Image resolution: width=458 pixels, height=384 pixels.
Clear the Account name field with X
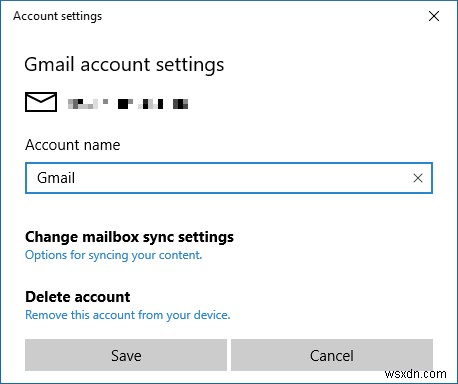(x=418, y=178)
